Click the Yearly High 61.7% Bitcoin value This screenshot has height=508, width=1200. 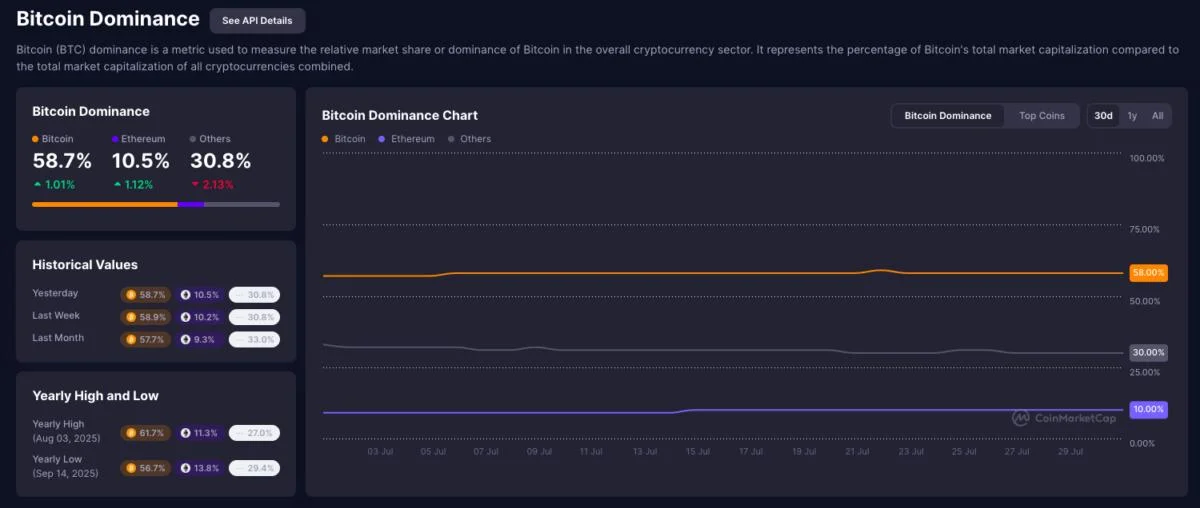pos(151,433)
